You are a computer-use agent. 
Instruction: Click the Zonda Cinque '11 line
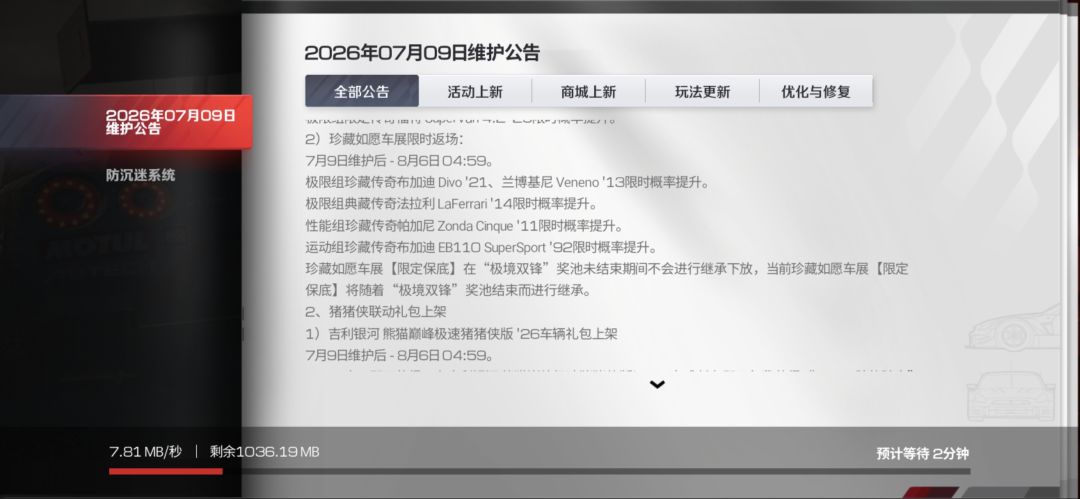[464, 225]
